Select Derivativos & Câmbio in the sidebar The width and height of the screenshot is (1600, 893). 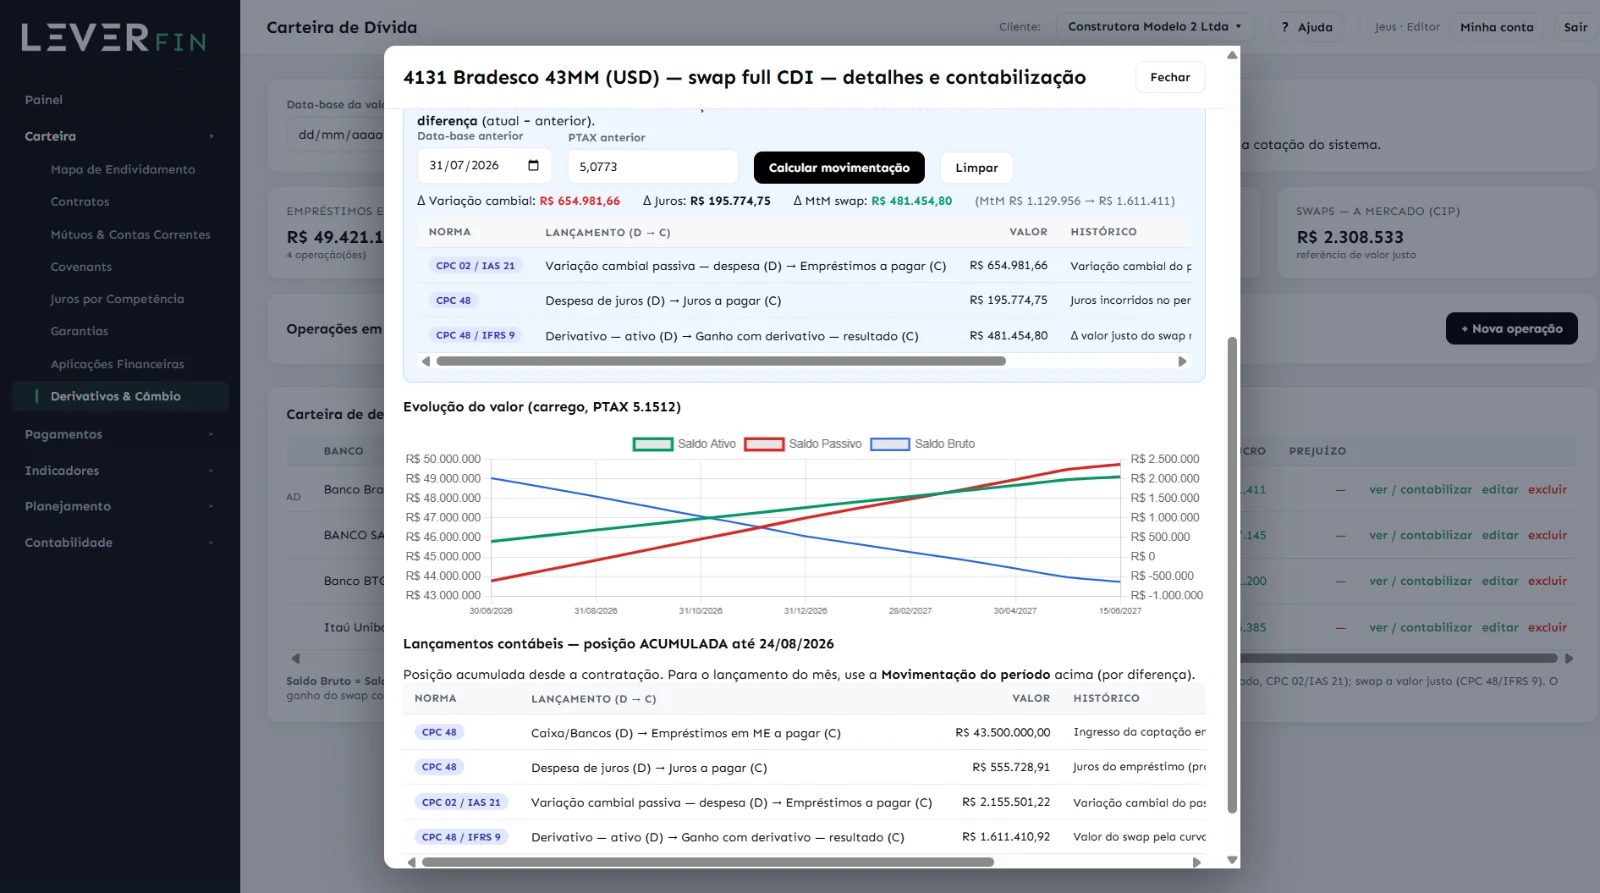pyautogui.click(x=120, y=396)
